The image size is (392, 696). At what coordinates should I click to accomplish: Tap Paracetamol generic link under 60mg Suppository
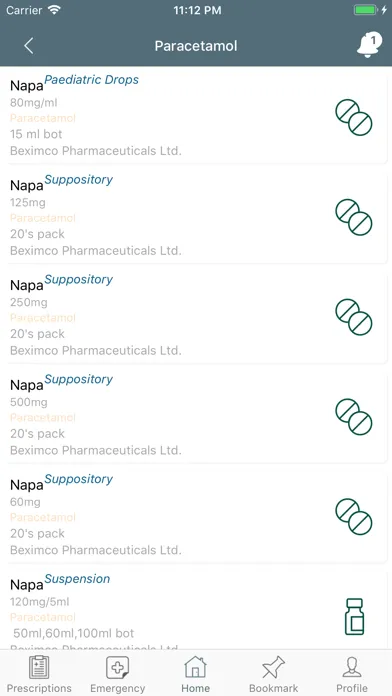43,517
